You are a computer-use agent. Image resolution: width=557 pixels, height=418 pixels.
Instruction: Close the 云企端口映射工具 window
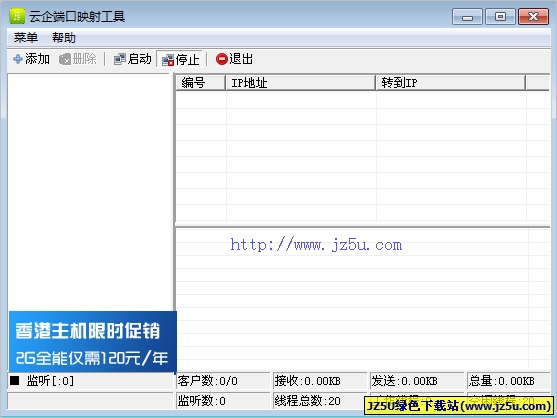533,17
